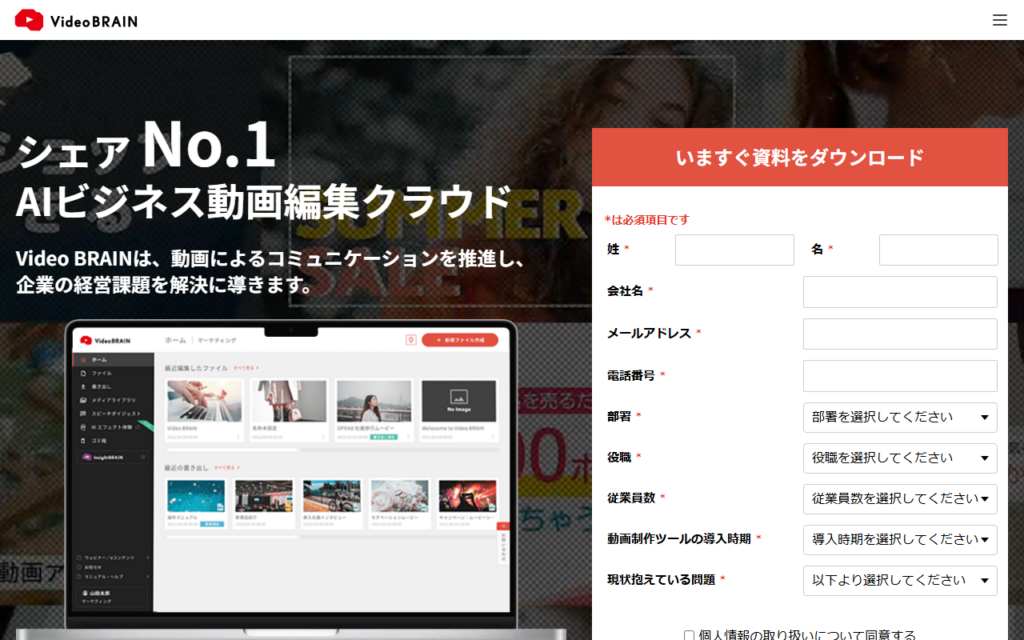Screen dimensions: 1024x640
Task: Click the InsightBRAIN entry in mockup sidebar
Action: click(112, 457)
